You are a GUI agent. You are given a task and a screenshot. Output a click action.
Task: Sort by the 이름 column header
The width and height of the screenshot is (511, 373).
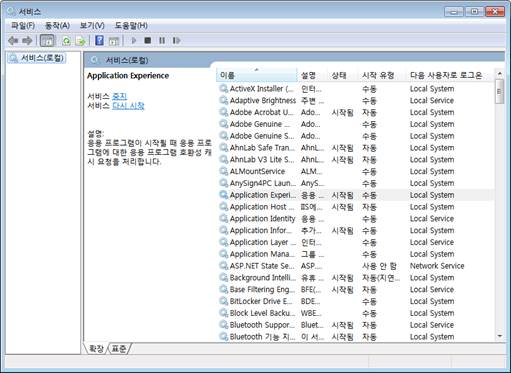point(257,75)
